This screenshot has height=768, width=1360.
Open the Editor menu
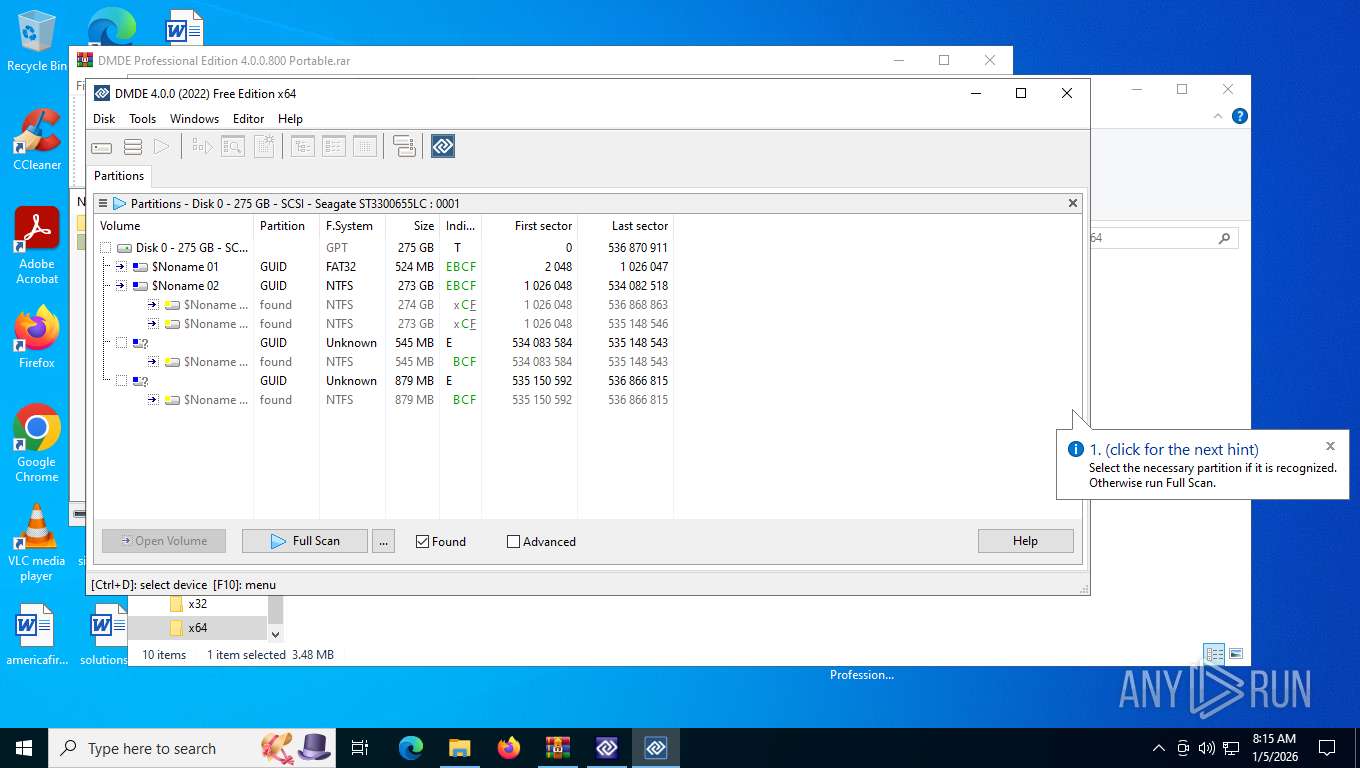(x=249, y=118)
